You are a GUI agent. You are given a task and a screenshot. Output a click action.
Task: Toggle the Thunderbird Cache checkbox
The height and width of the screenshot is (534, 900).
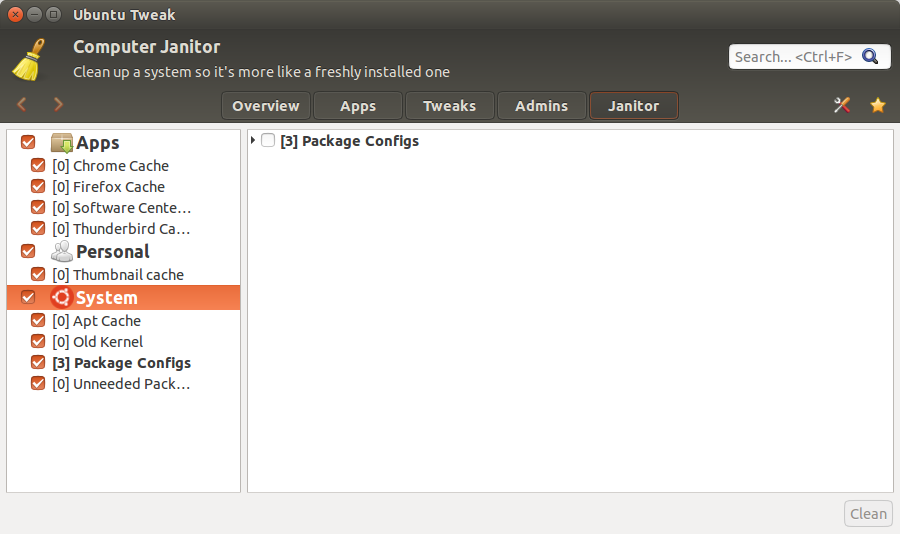pos(38,229)
